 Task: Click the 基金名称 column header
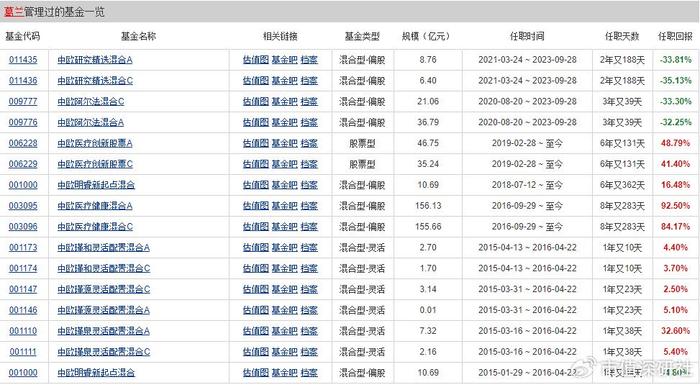tap(138, 36)
